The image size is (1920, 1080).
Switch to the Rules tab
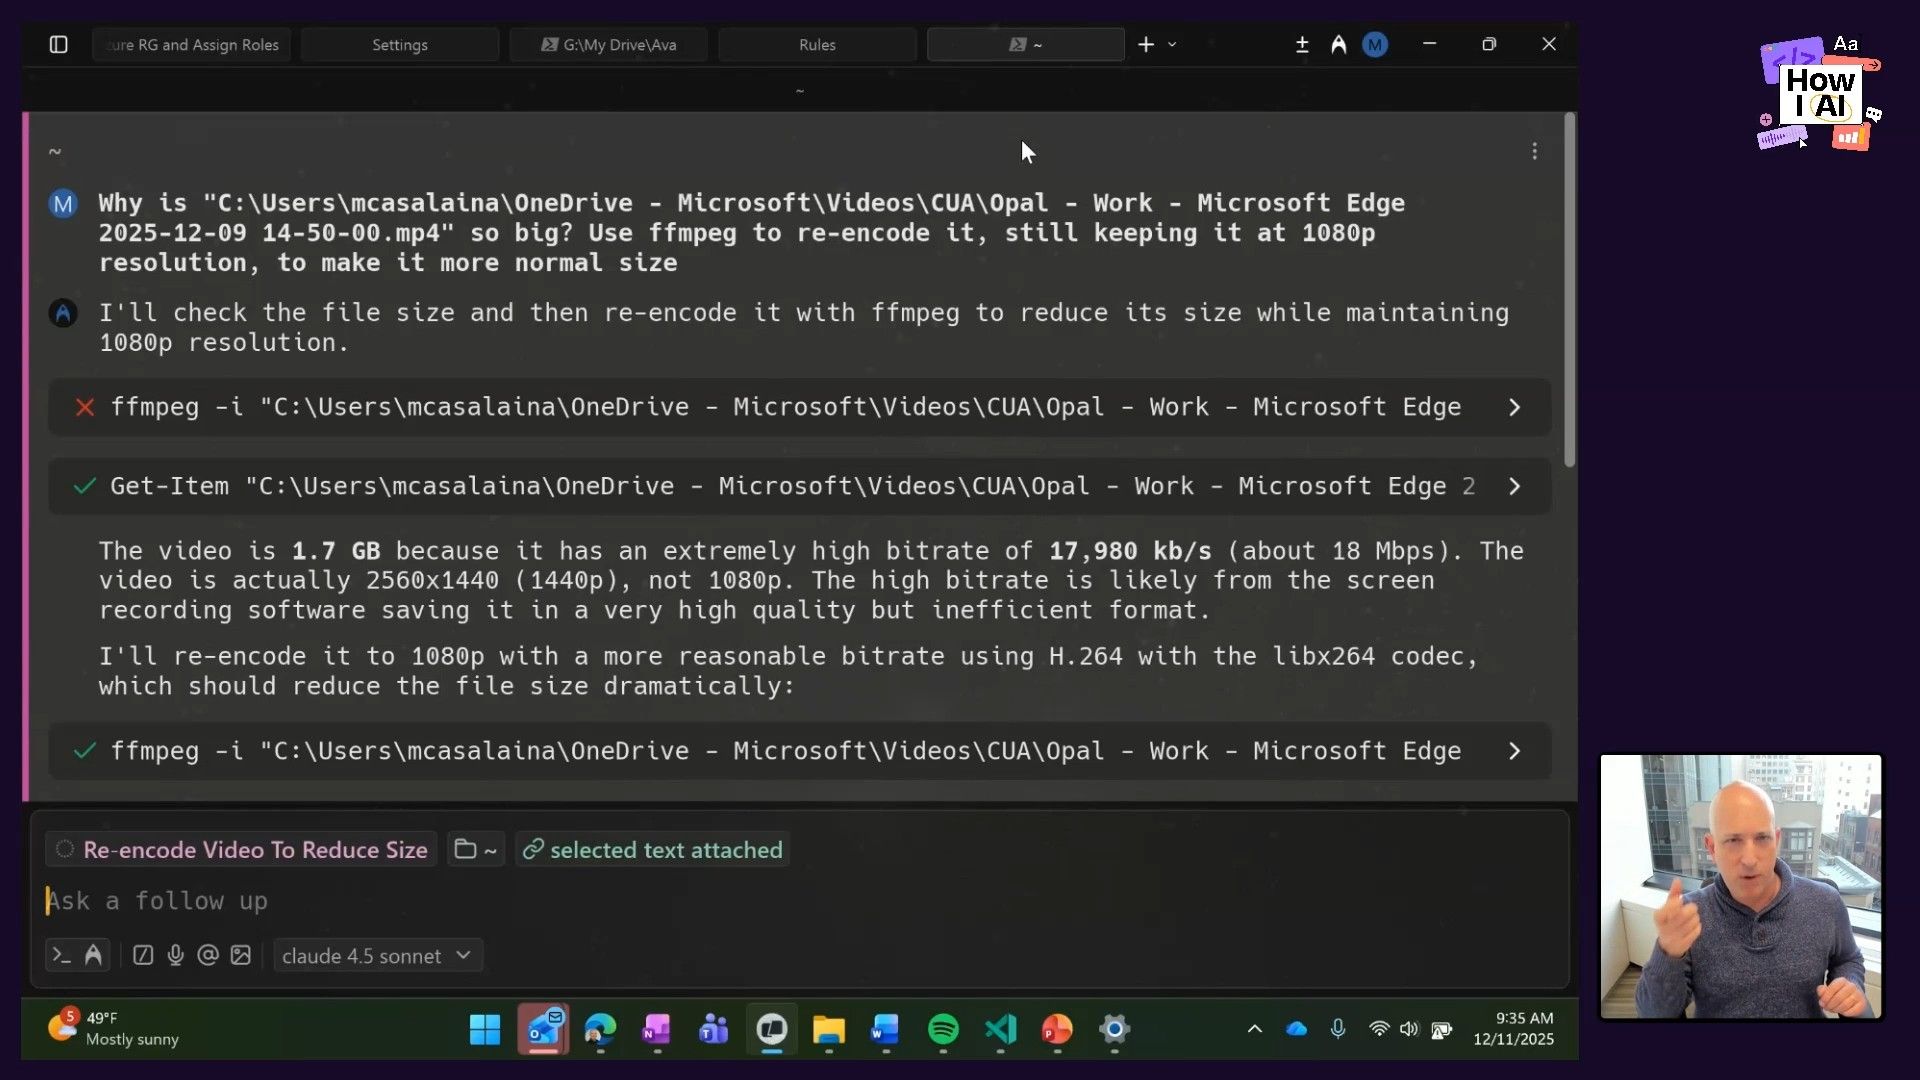817,45
